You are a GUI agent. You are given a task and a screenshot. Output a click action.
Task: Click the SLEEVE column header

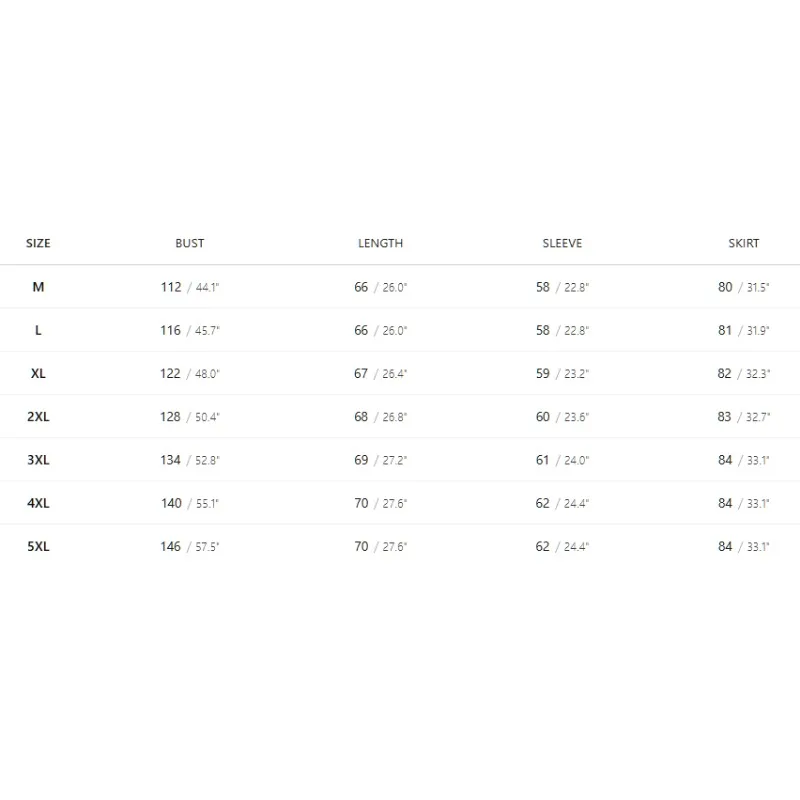click(562, 243)
